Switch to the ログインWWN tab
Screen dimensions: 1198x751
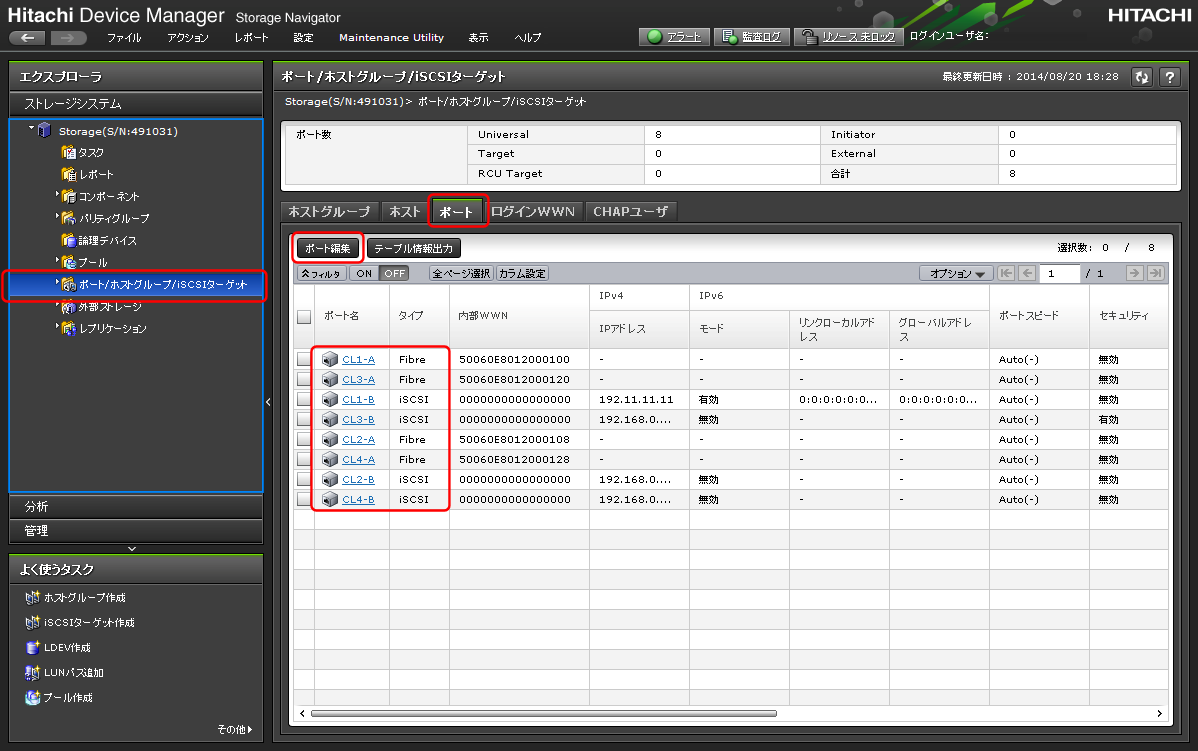coord(533,212)
